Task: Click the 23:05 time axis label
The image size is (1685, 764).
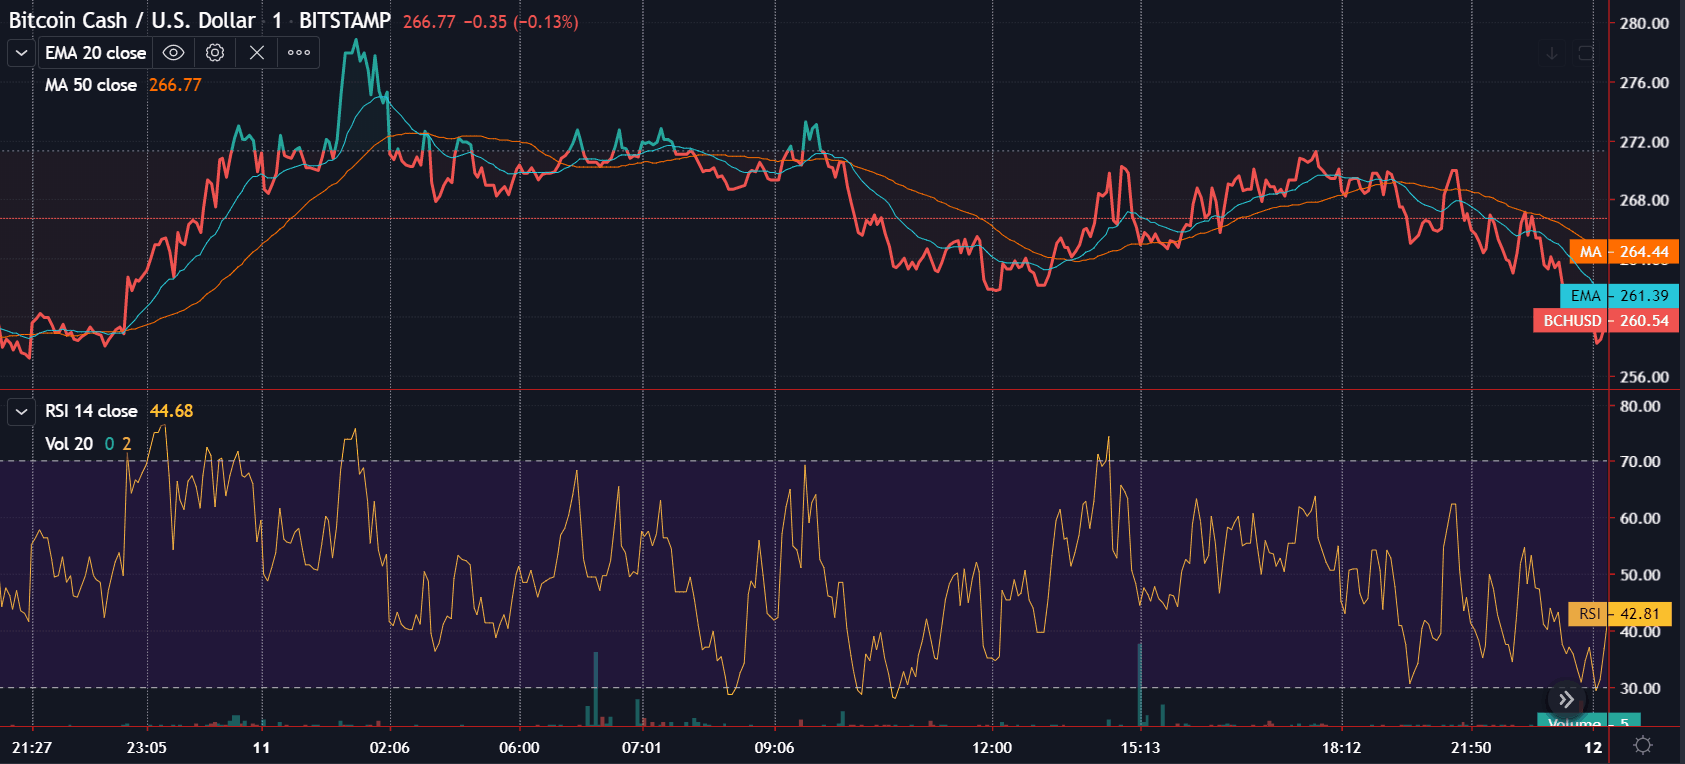Action: [147, 748]
